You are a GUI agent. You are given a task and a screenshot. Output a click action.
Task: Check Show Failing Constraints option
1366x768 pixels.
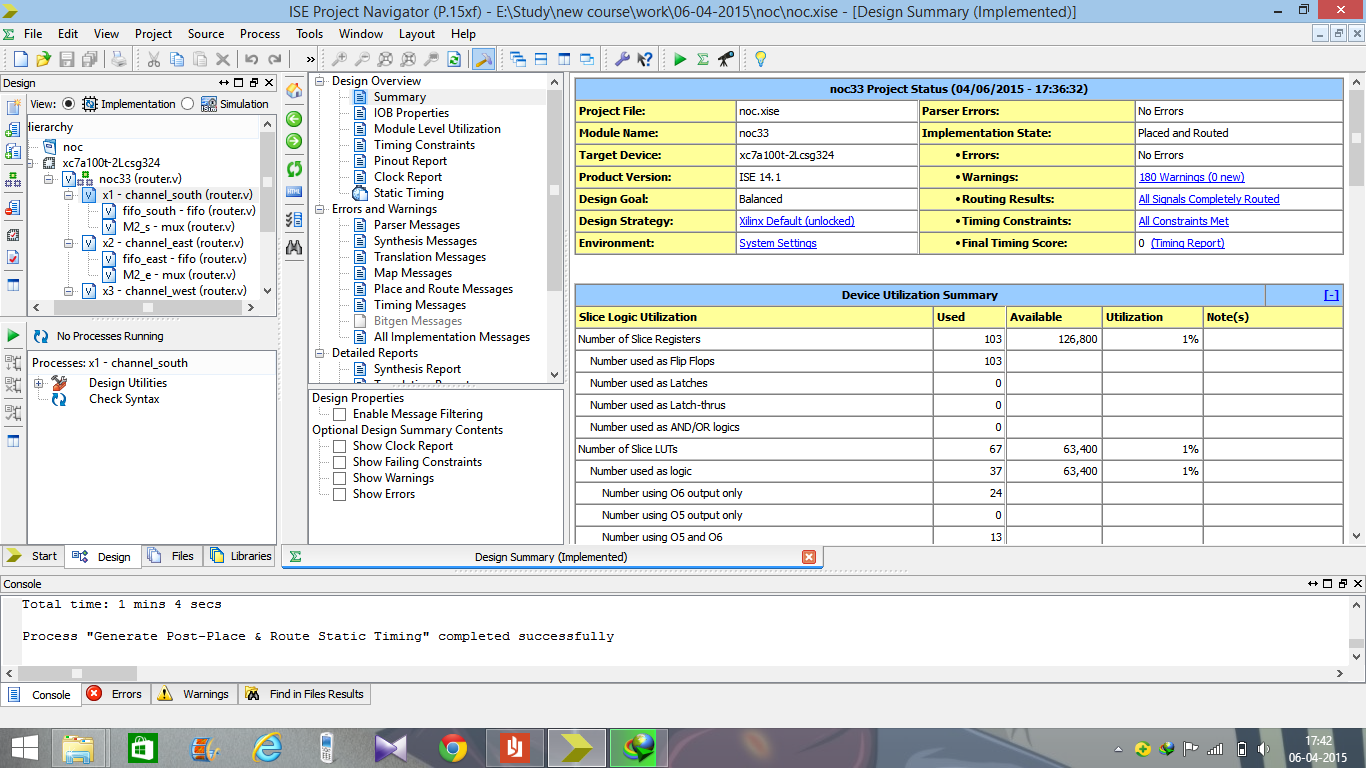point(340,462)
